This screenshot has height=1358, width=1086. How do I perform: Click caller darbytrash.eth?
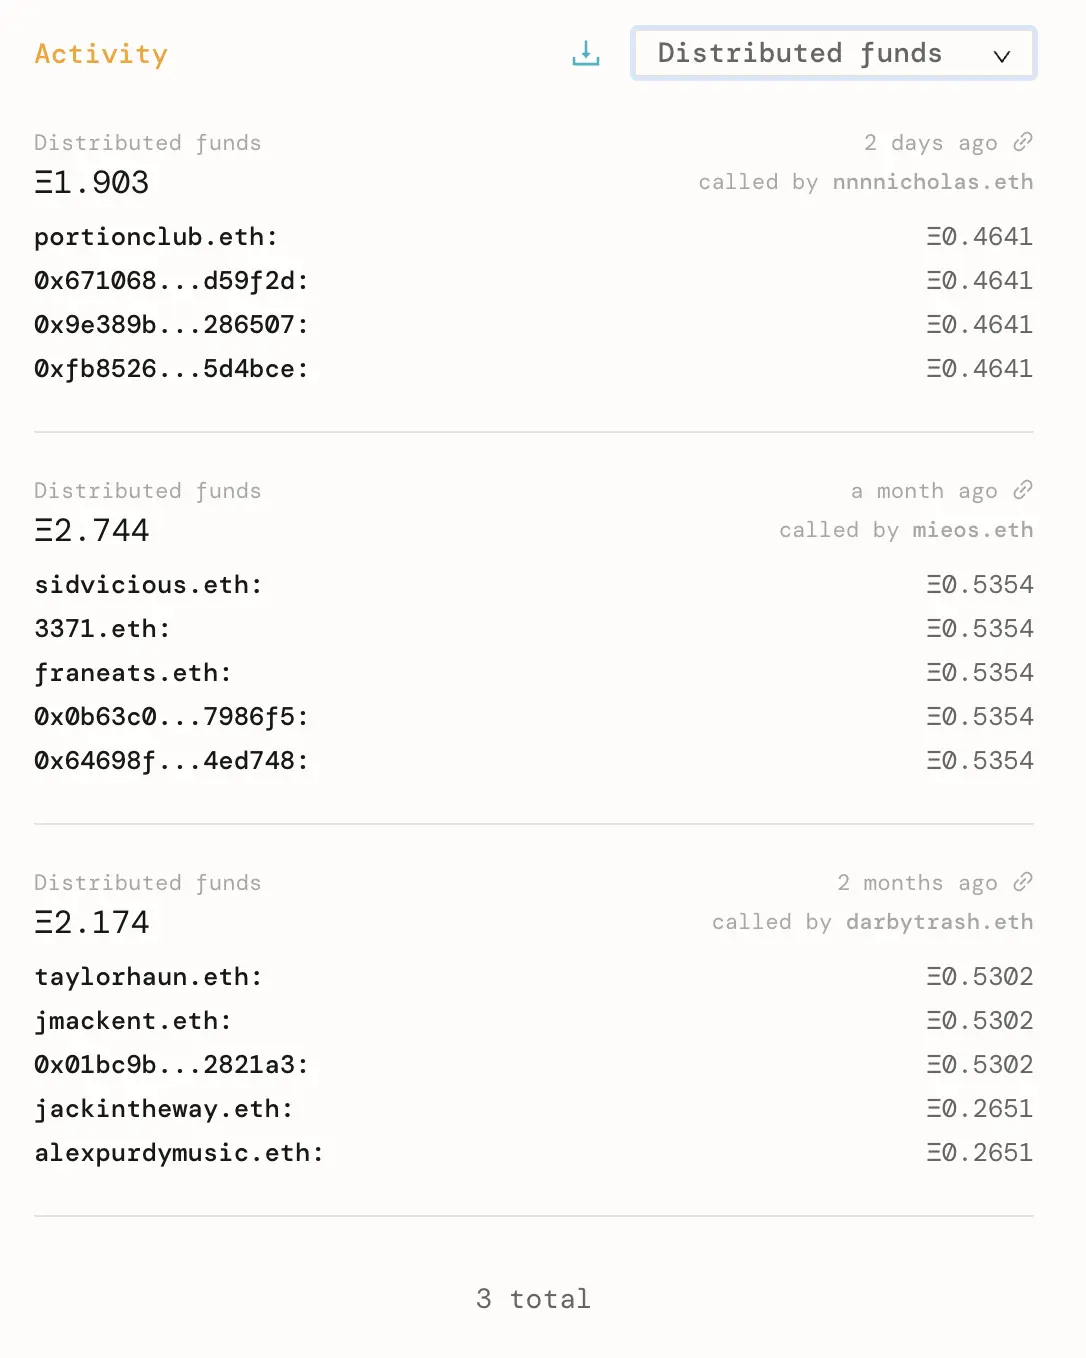point(938,921)
